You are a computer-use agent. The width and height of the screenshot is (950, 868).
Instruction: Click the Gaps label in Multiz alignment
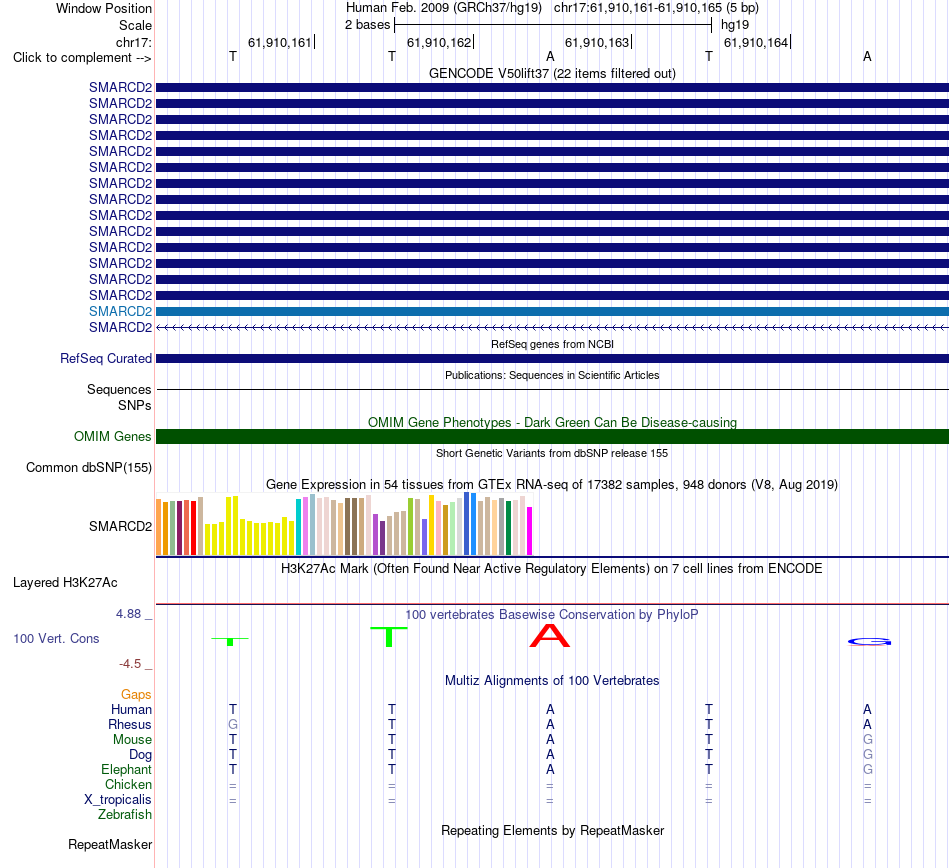[136, 694]
